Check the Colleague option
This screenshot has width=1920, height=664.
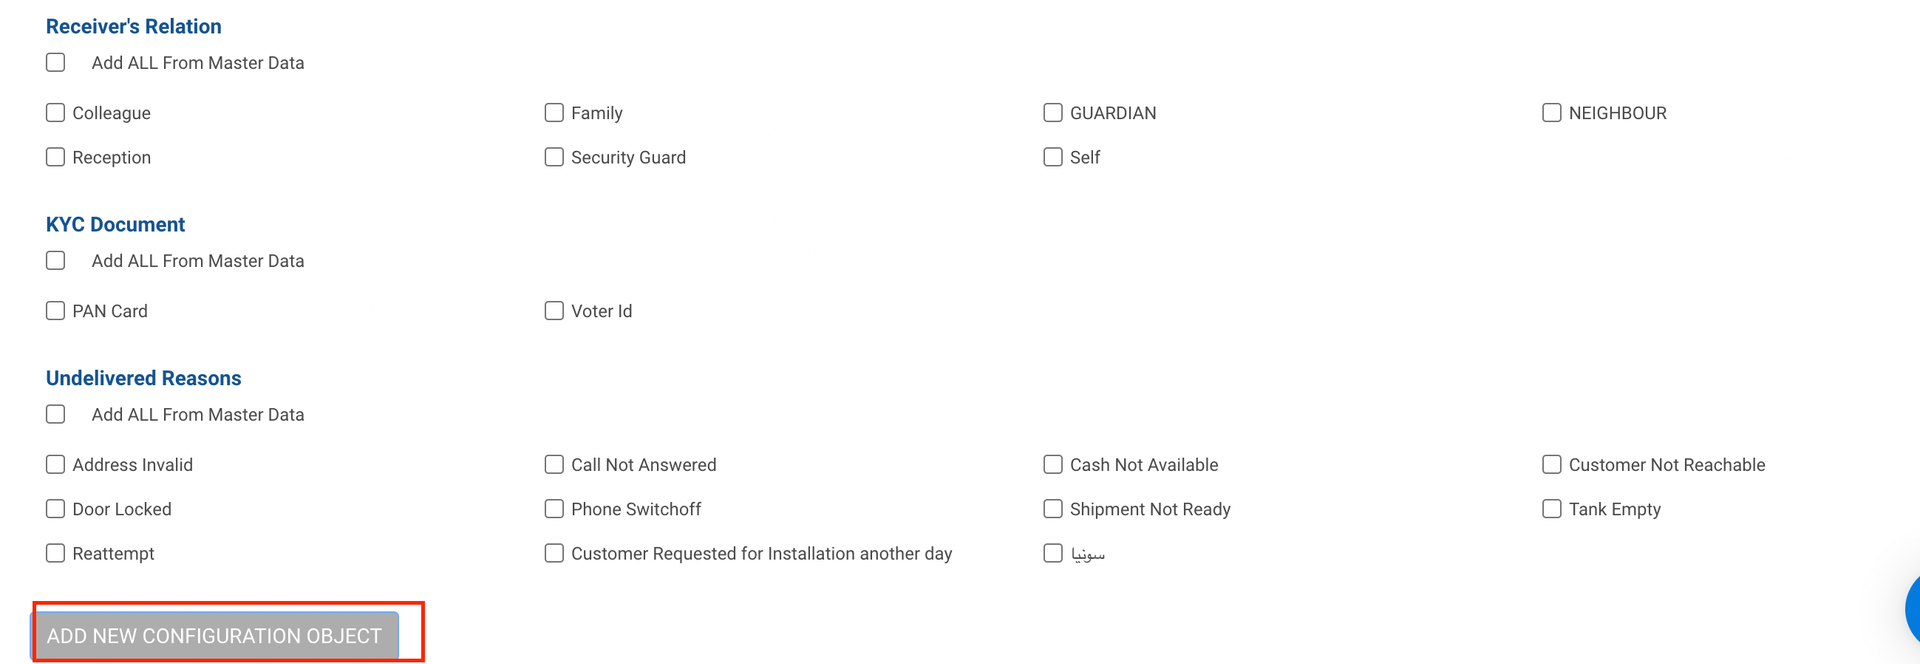coord(56,113)
